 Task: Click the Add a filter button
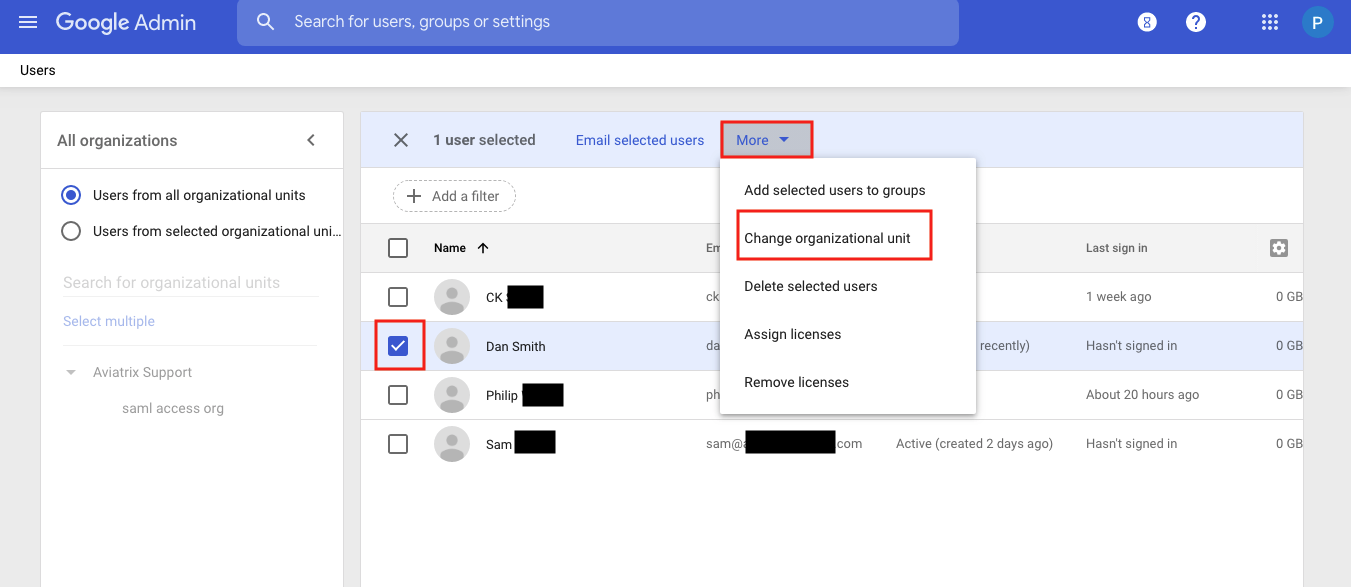click(454, 196)
